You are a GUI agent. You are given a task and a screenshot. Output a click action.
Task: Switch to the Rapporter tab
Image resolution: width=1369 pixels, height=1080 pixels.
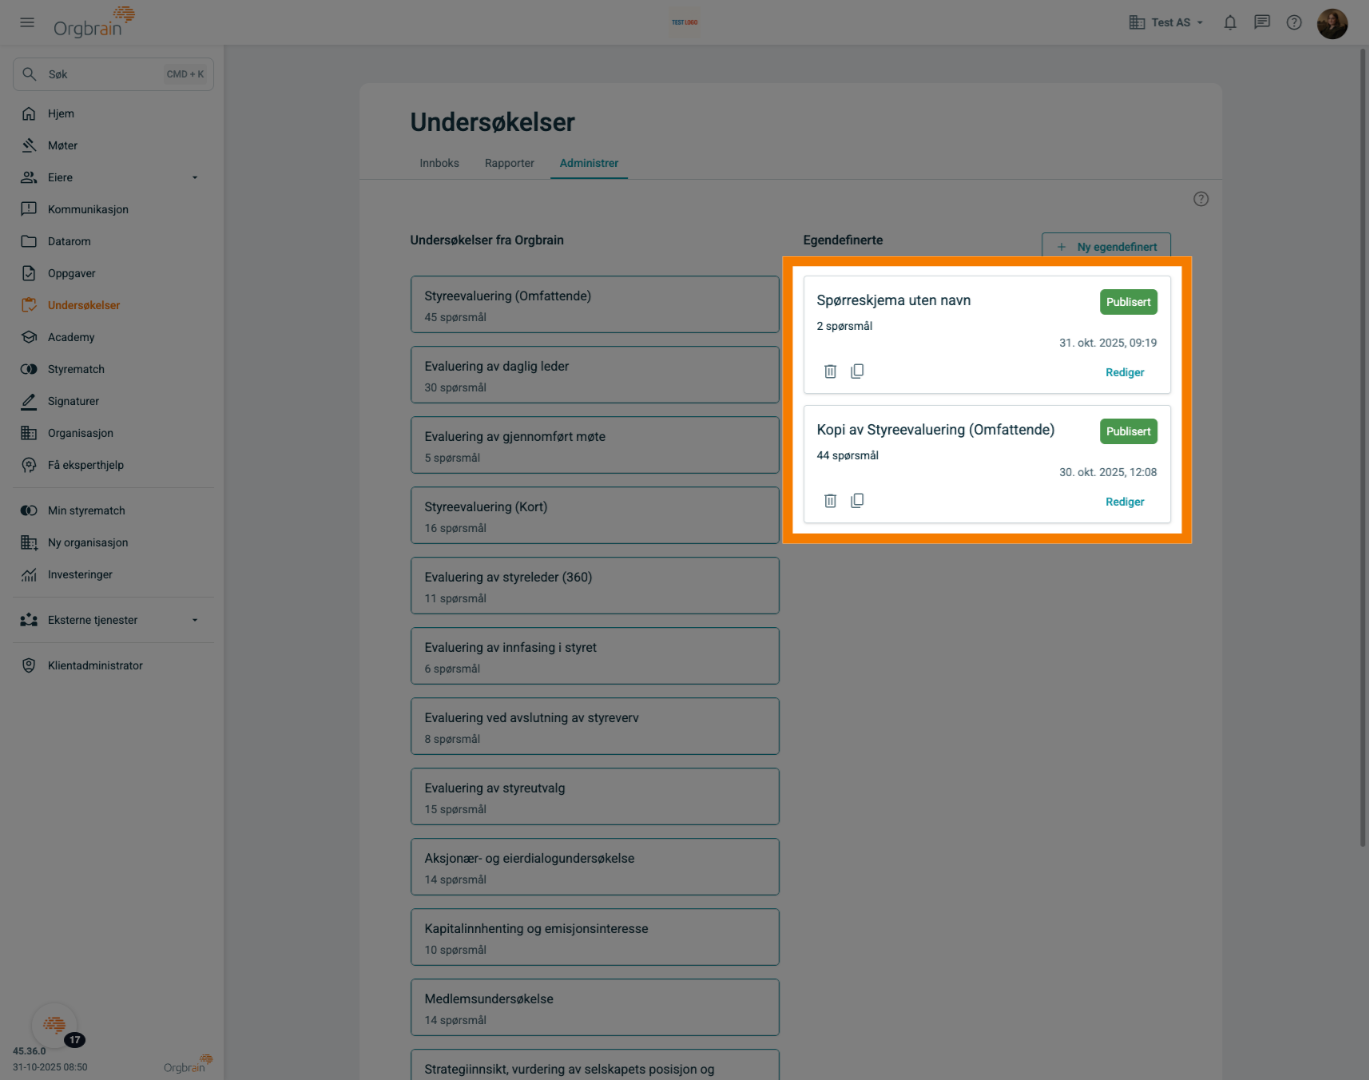coord(509,163)
